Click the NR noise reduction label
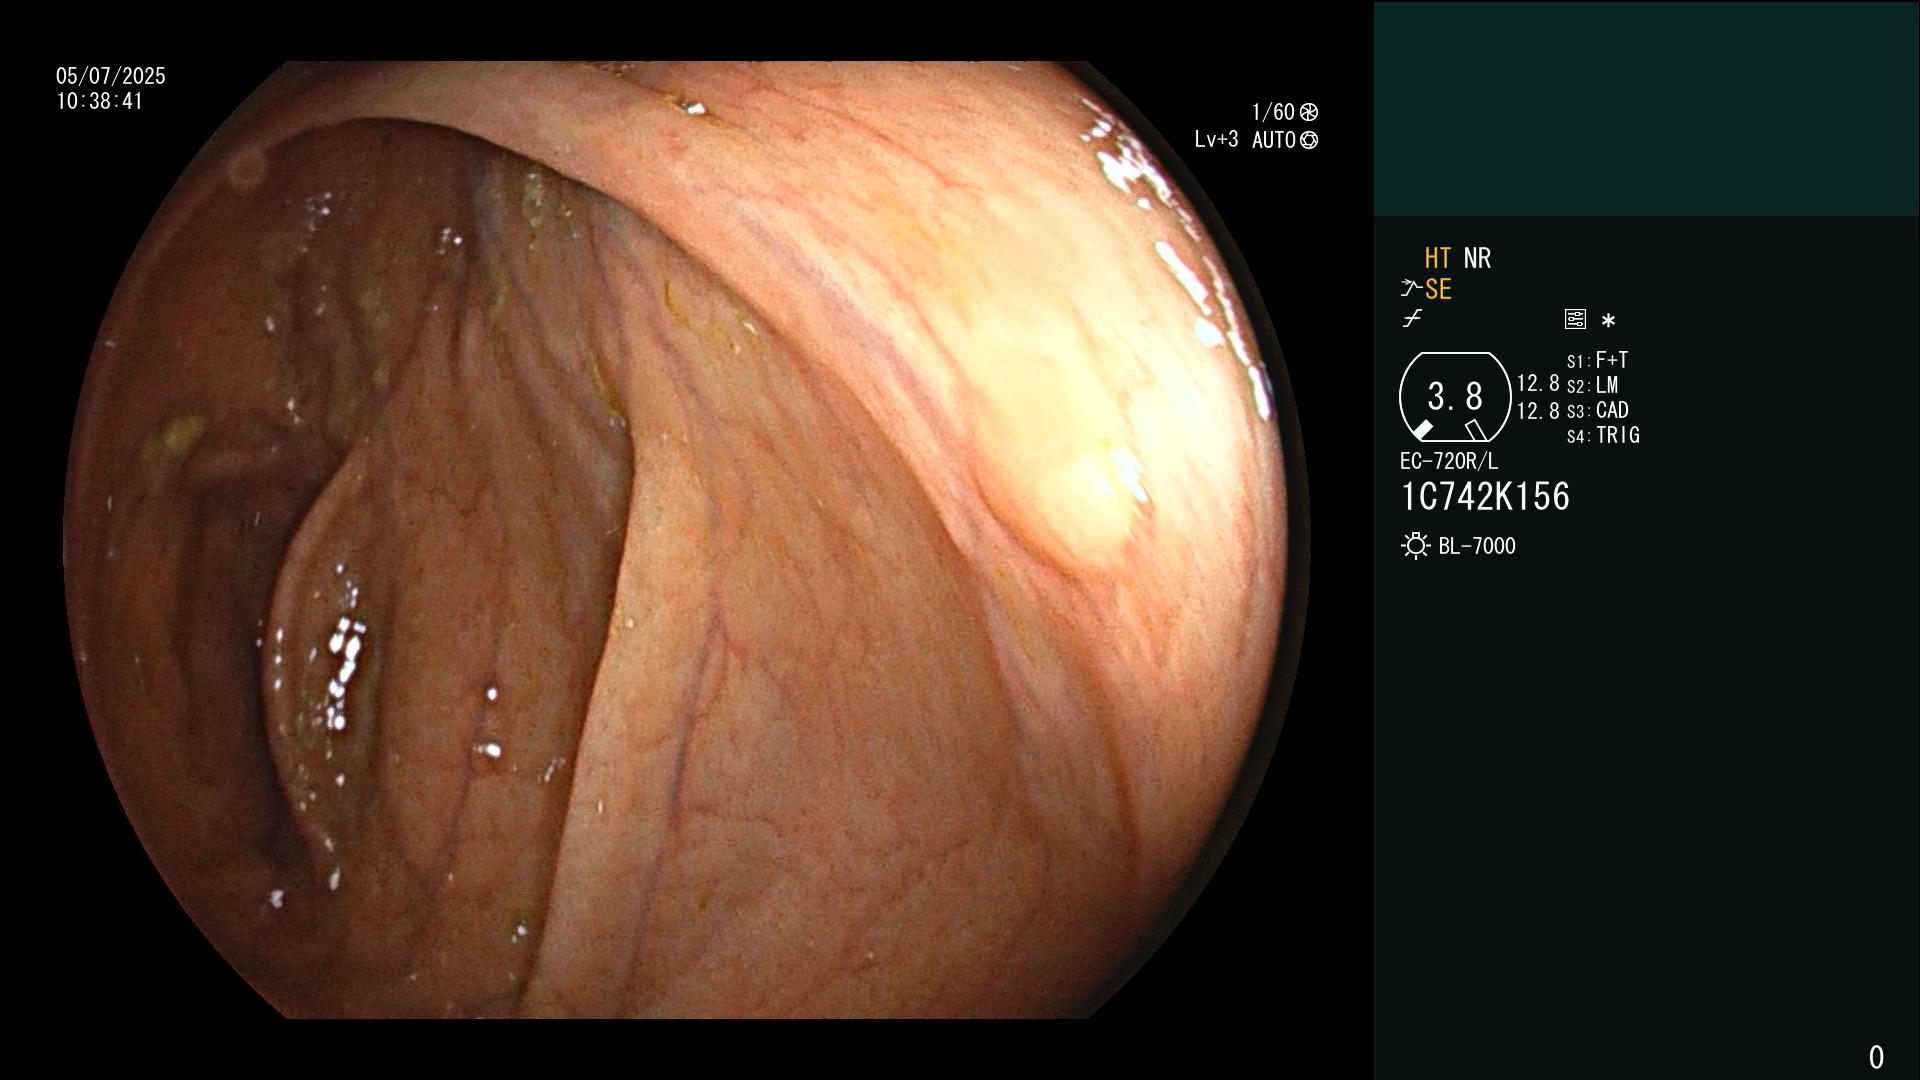Image resolution: width=1920 pixels, height=1080 pixels. click(x=1477, y=258)
